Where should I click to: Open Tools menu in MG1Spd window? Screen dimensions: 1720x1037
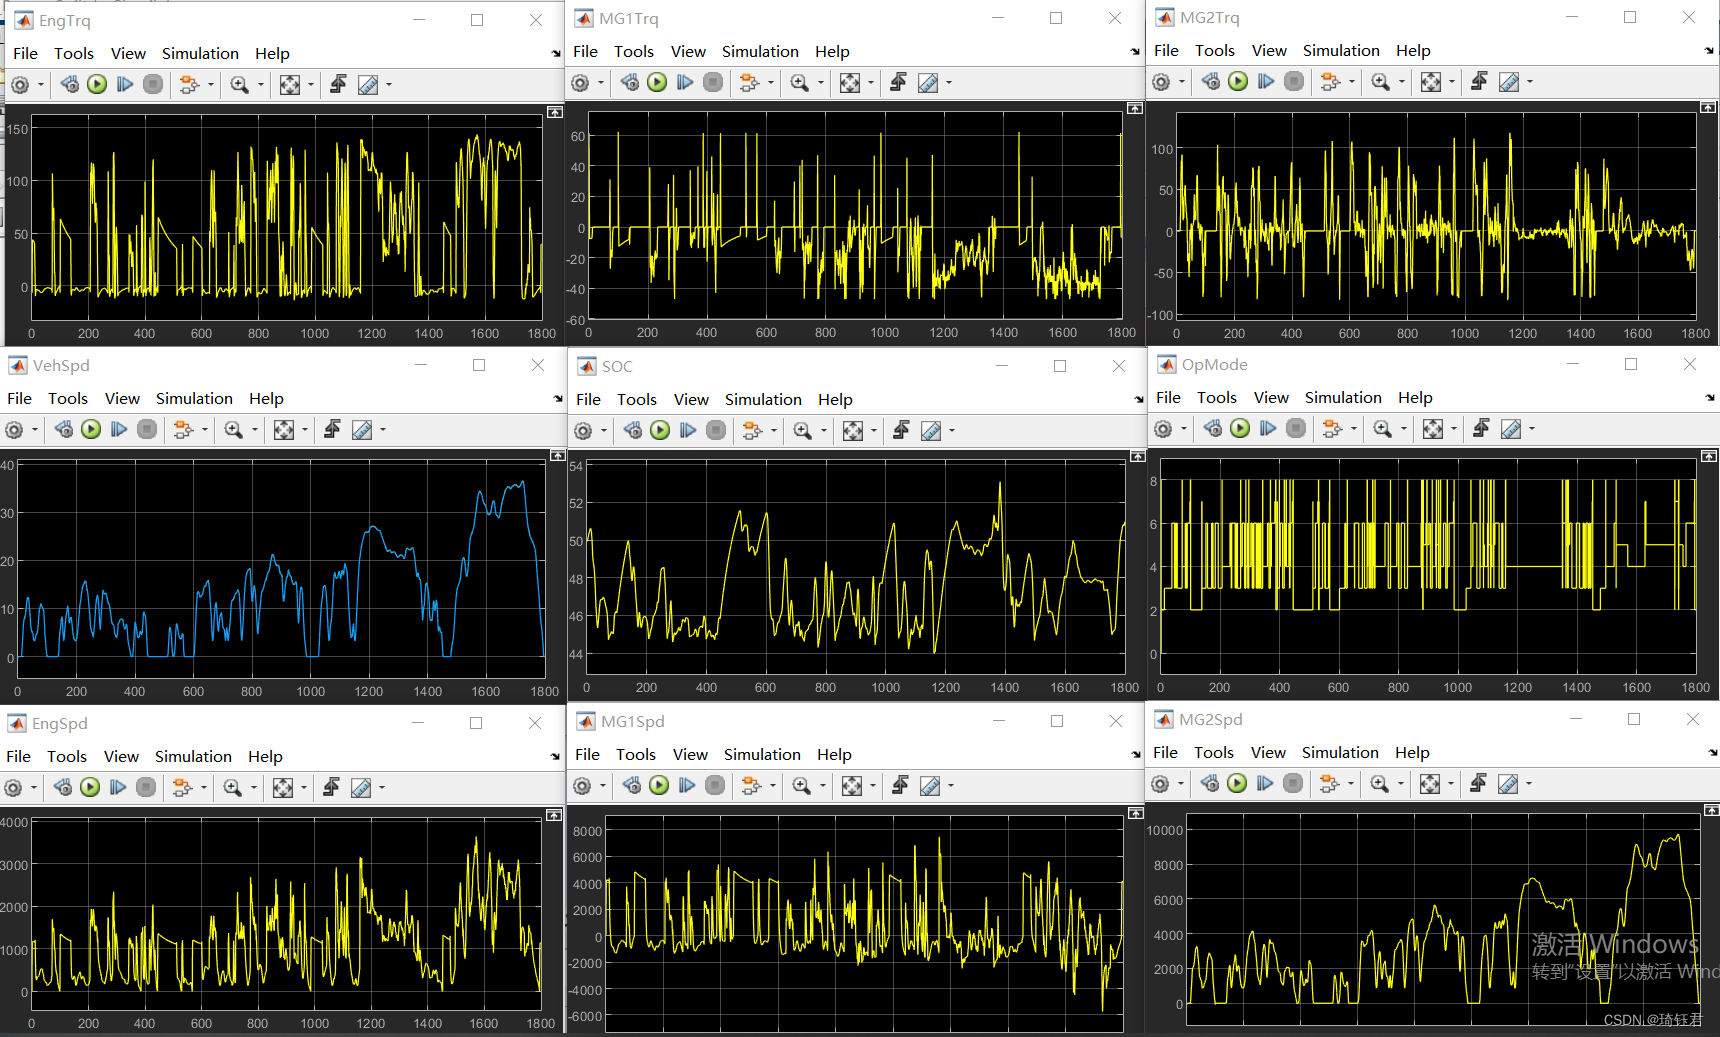(x=636, y=755)
